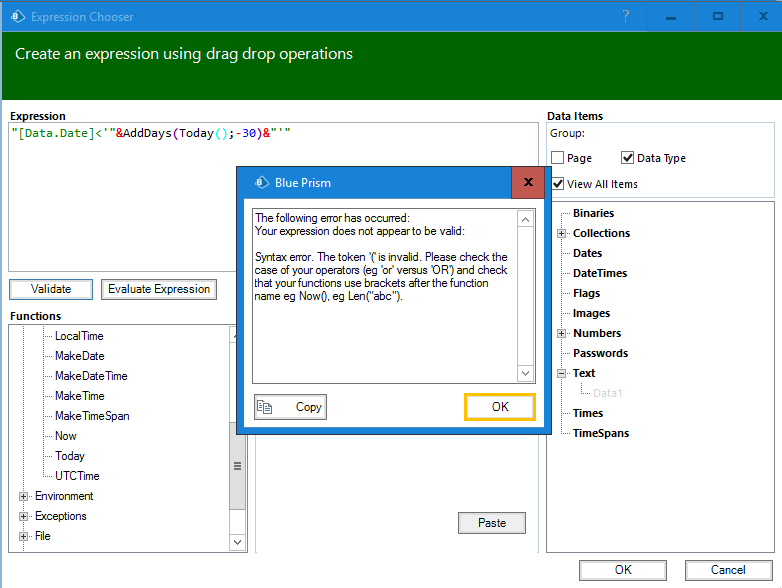This screenshot has height=588, width=782.
Task: Click Functions list scroll down arrow
Action: pyautogui.click(x=237, y=542)
